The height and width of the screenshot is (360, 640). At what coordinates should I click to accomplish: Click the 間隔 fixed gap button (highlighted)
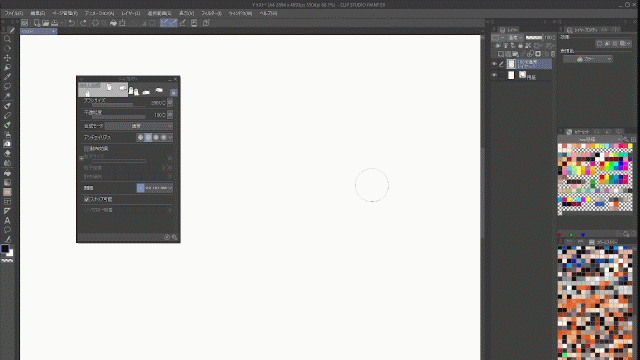(x=140, y=188)
